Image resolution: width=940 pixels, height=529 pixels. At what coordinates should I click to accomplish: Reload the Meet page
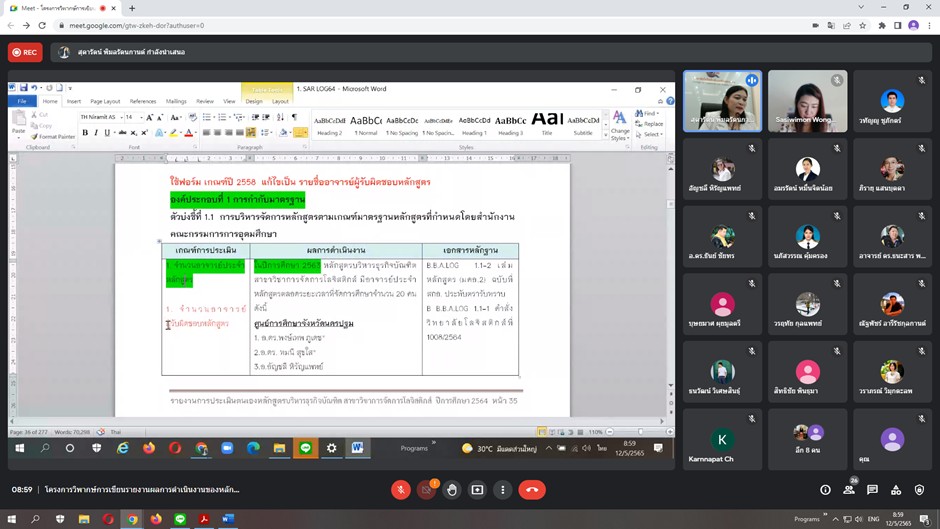click(44, 26)
